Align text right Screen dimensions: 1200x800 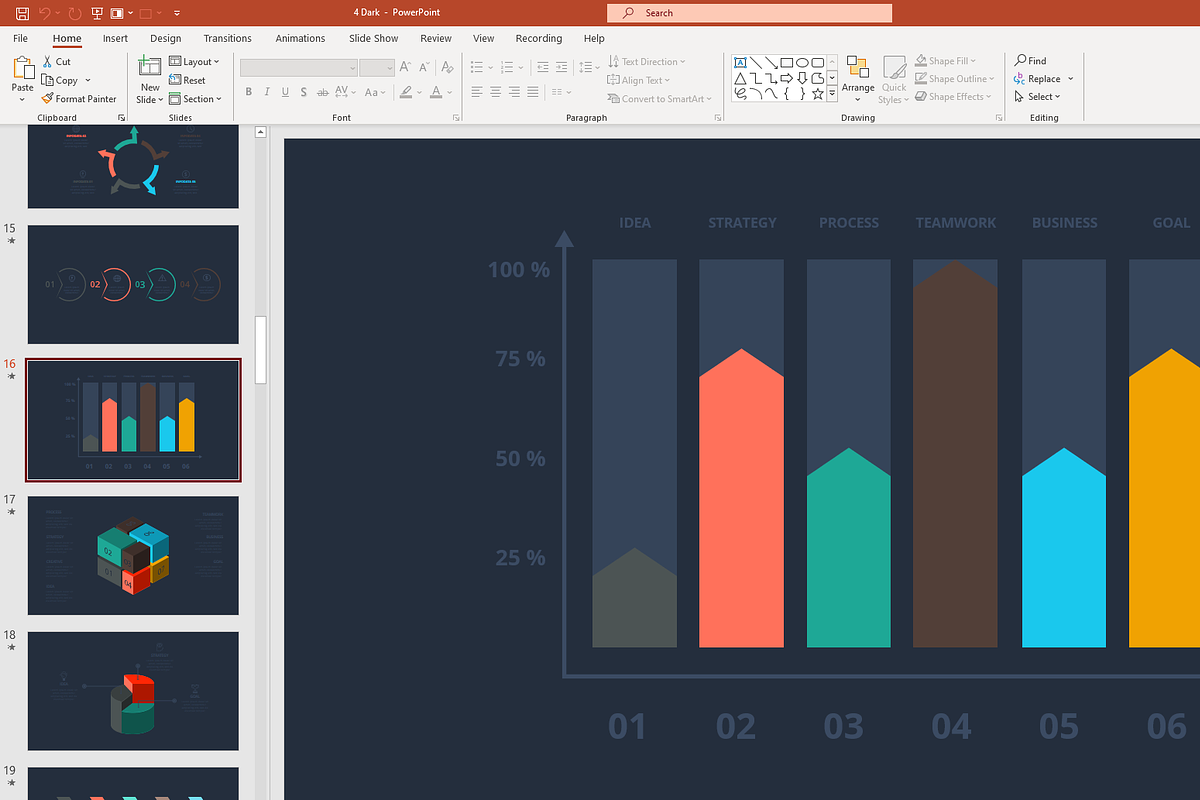coord(515,92)
